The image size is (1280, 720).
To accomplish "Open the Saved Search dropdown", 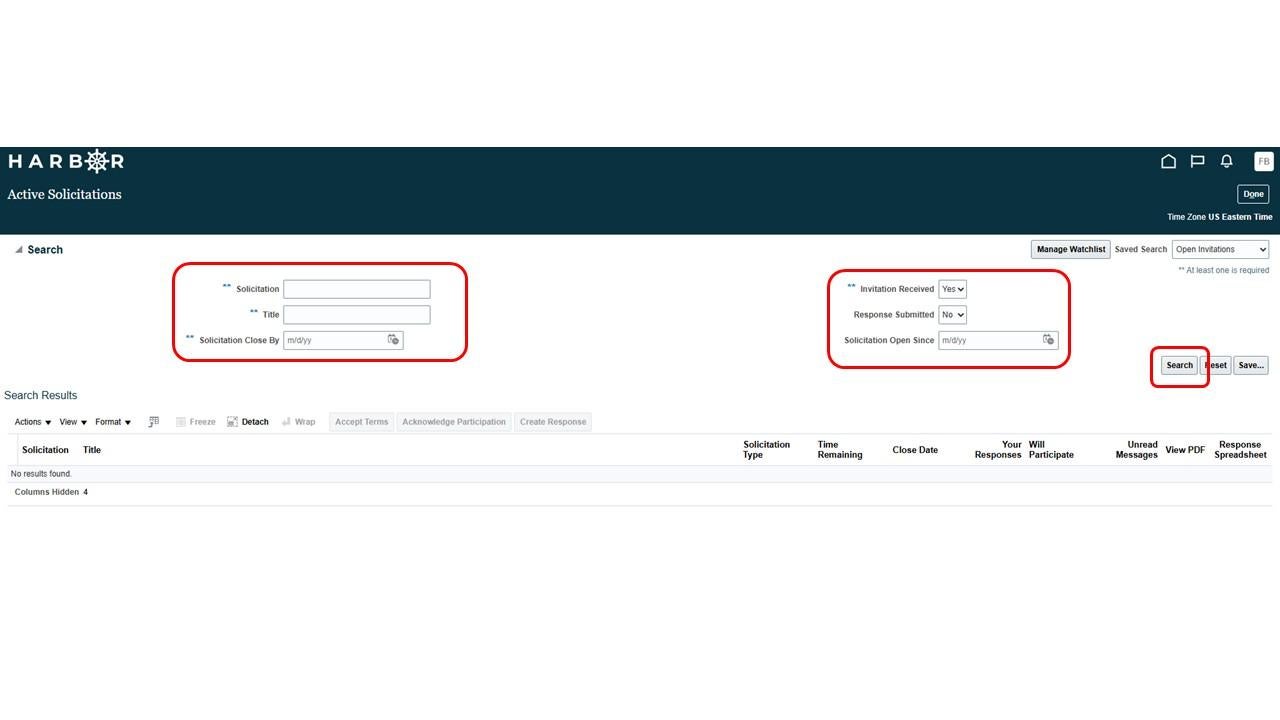I will [x=1220, y=249].
